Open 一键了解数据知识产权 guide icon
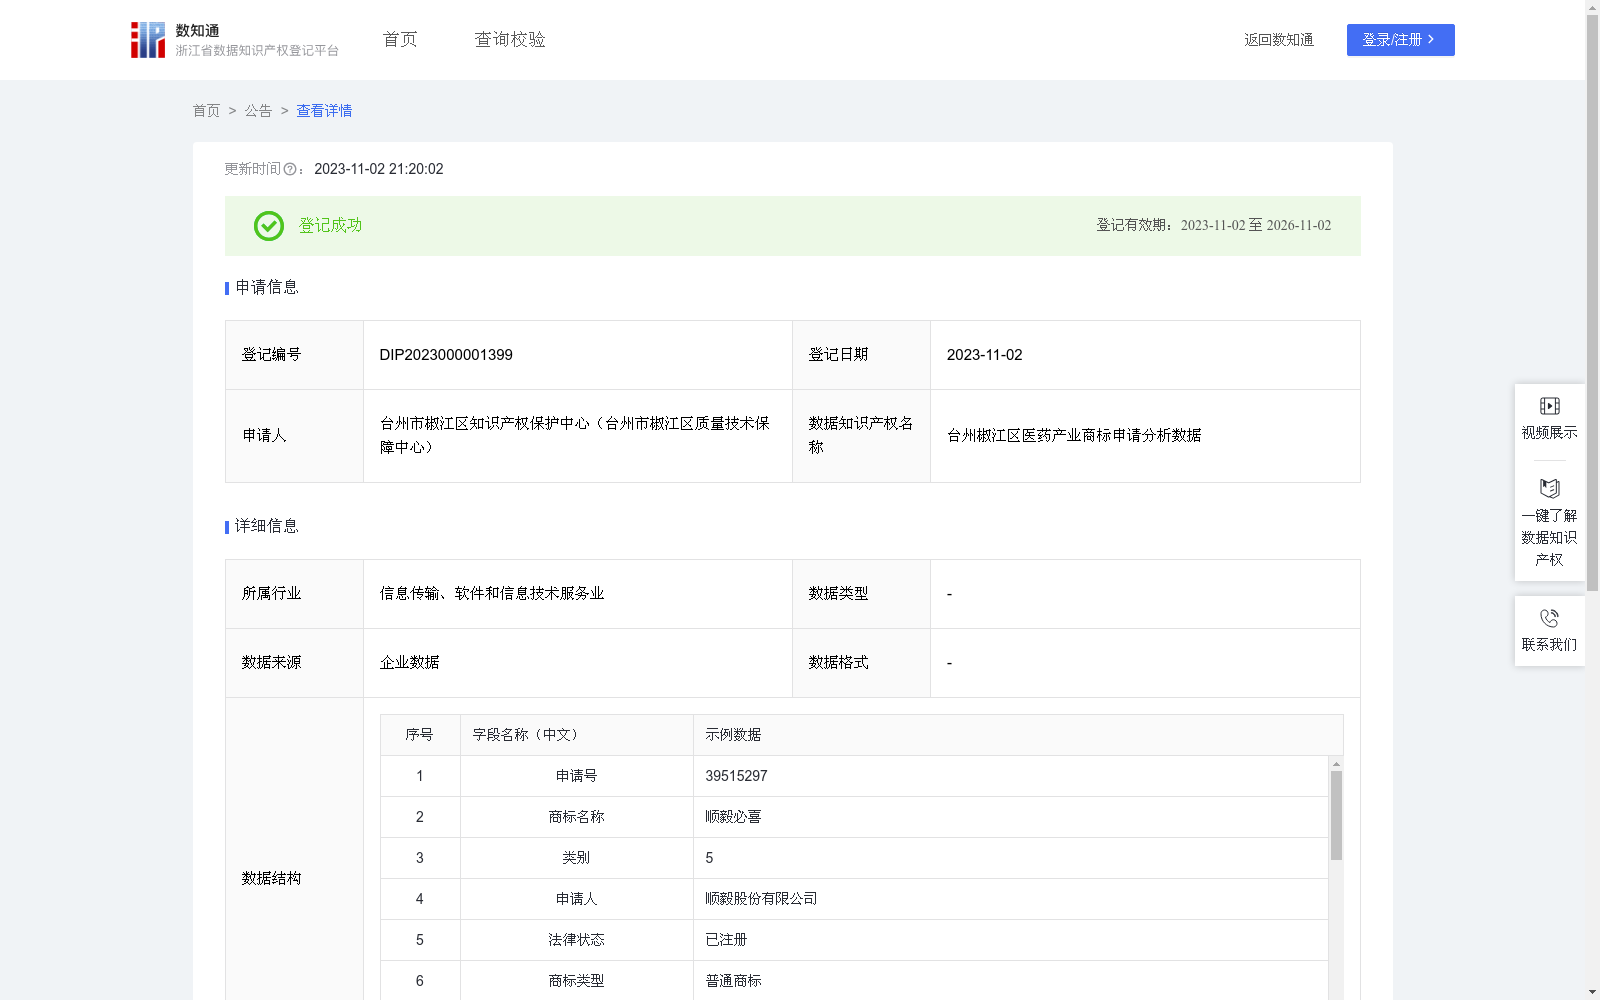The height and width of the screenshot is (1000, 1600). (1549, 488)
